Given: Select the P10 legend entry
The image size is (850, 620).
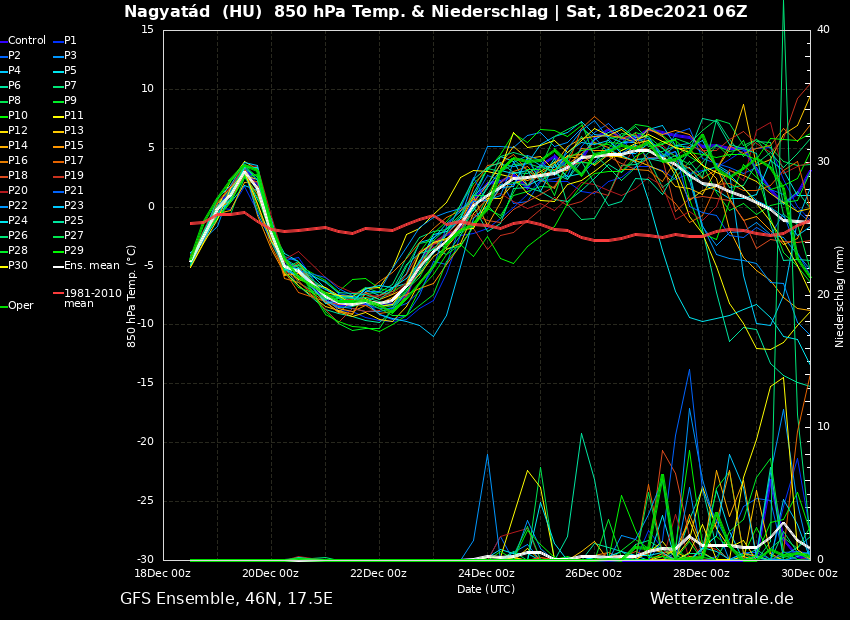Looking at the screenshot, I should [x=18, y=116].
